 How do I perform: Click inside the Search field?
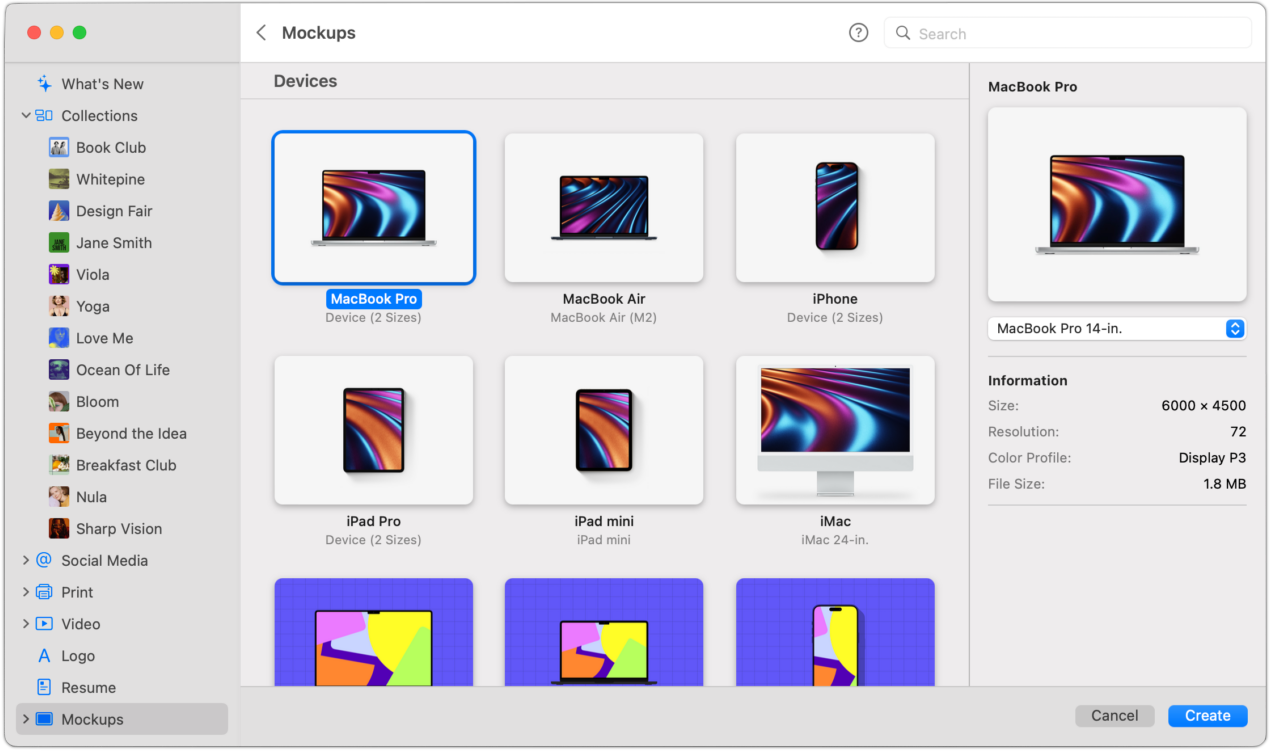point(1067,33)
